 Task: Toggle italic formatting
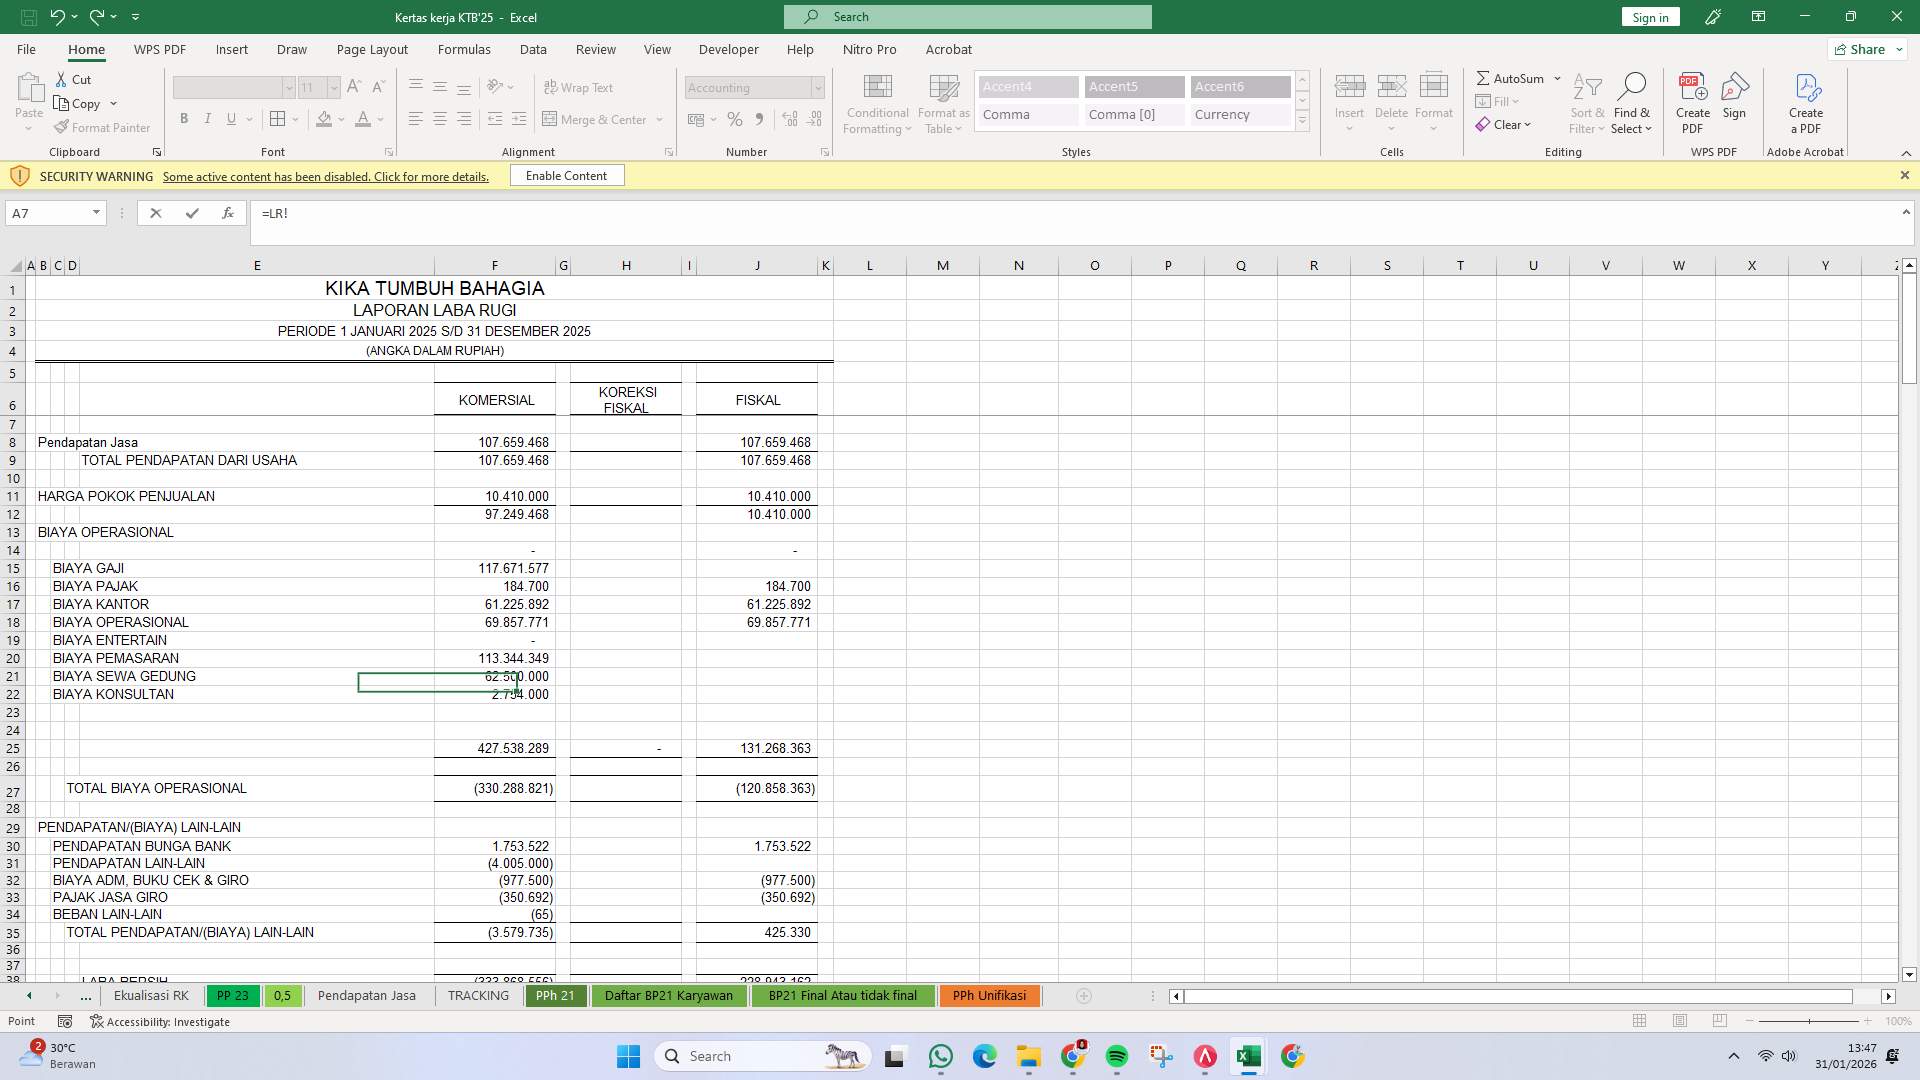[208, 118]
